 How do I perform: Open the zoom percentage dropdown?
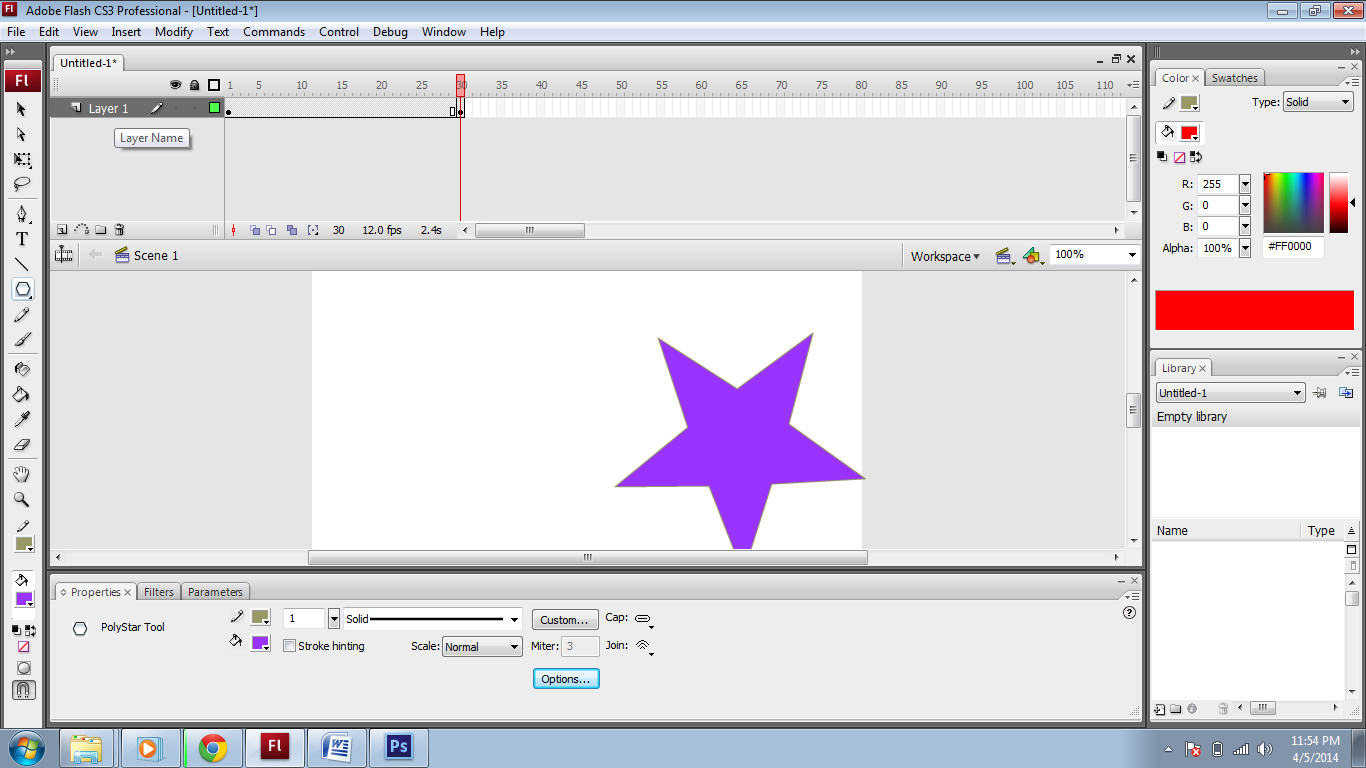[x=1131, y=255]
